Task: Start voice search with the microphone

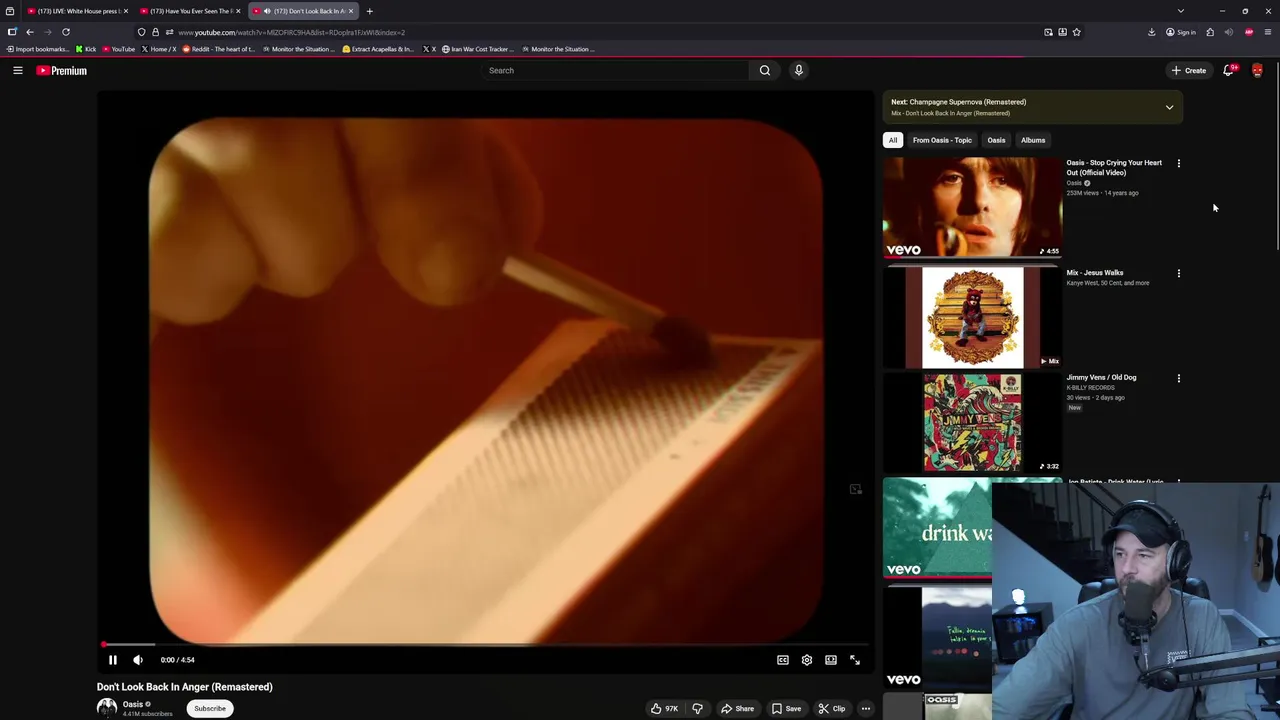Action: (799, 70)
